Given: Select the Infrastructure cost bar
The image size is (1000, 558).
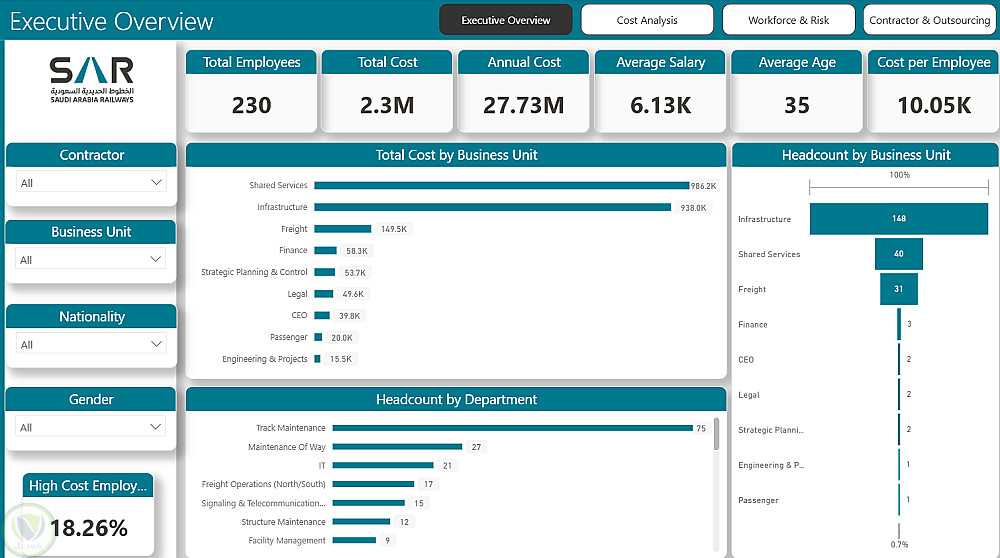Looking at the screenshot, I should 492,207.
